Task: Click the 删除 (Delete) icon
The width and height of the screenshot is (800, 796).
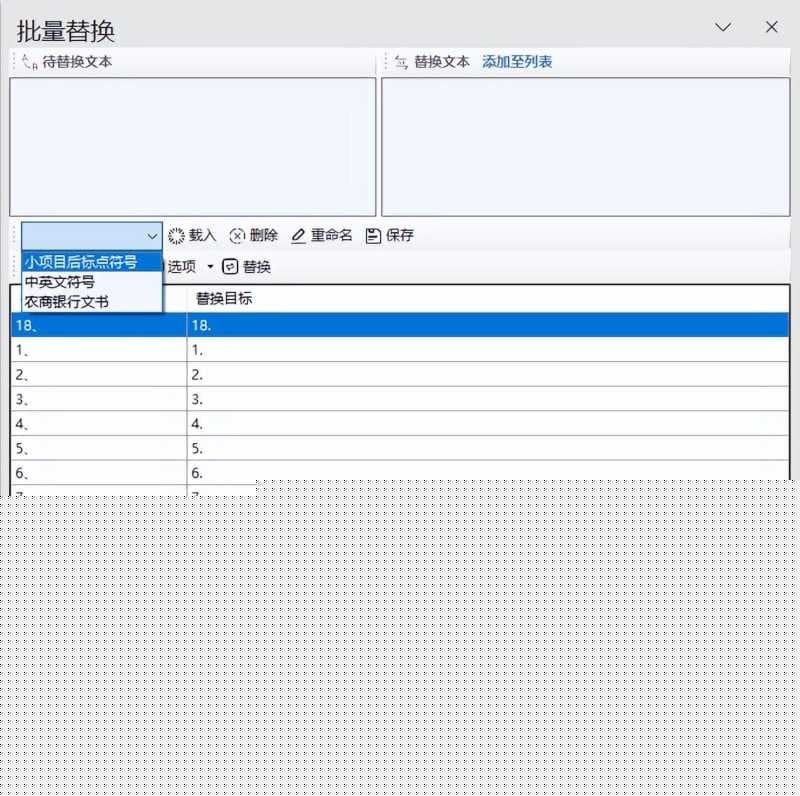Action: [x=235, y=236]
